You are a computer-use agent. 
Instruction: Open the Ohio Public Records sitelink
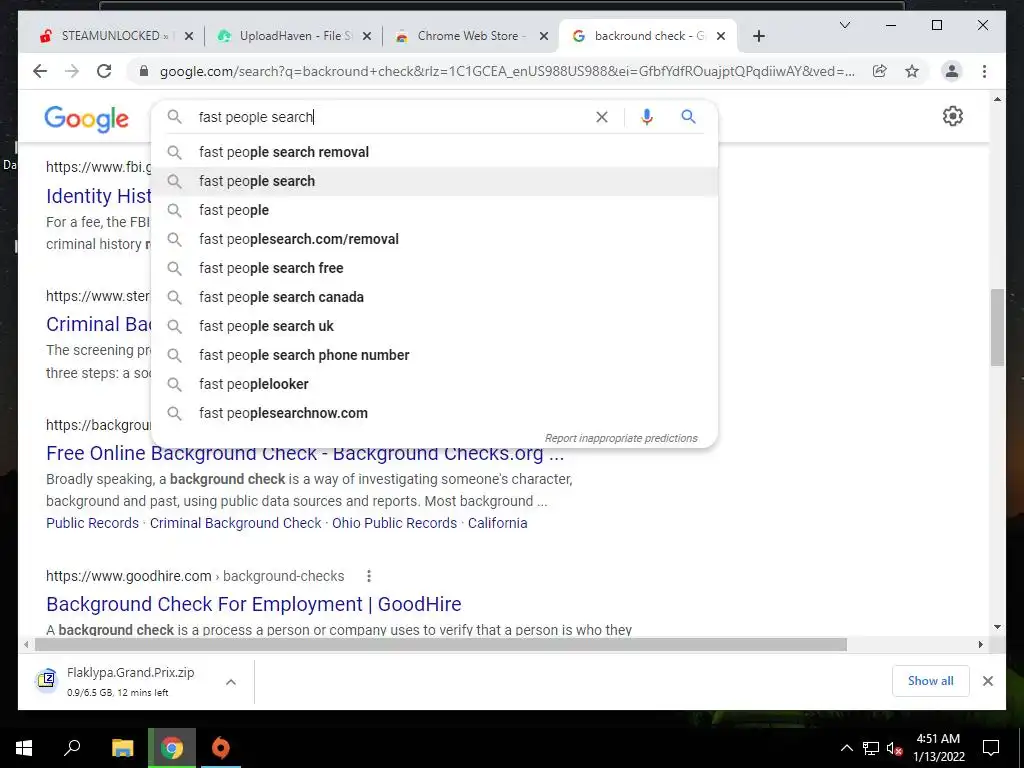[394, 523]
